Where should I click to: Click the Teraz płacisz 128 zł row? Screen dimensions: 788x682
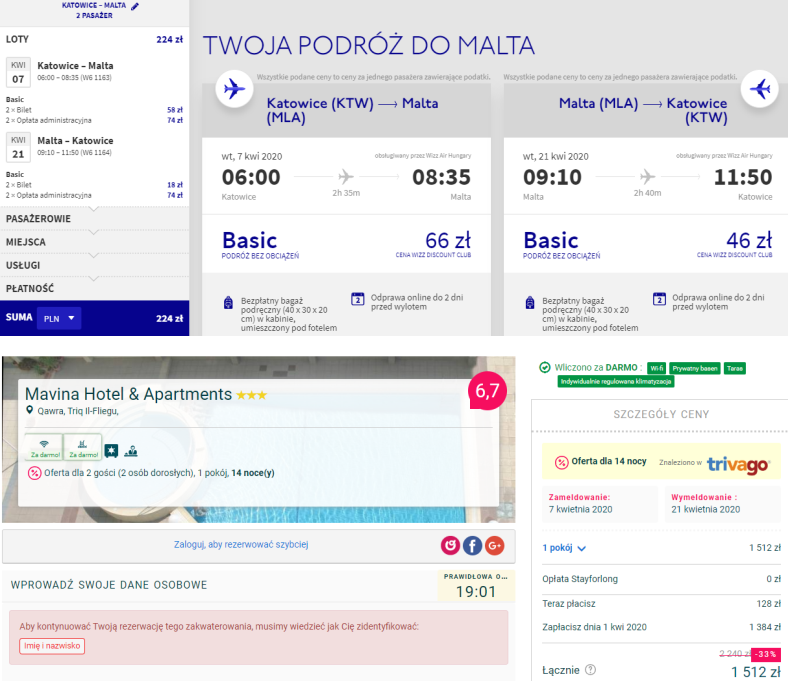[x=661, y=604]
